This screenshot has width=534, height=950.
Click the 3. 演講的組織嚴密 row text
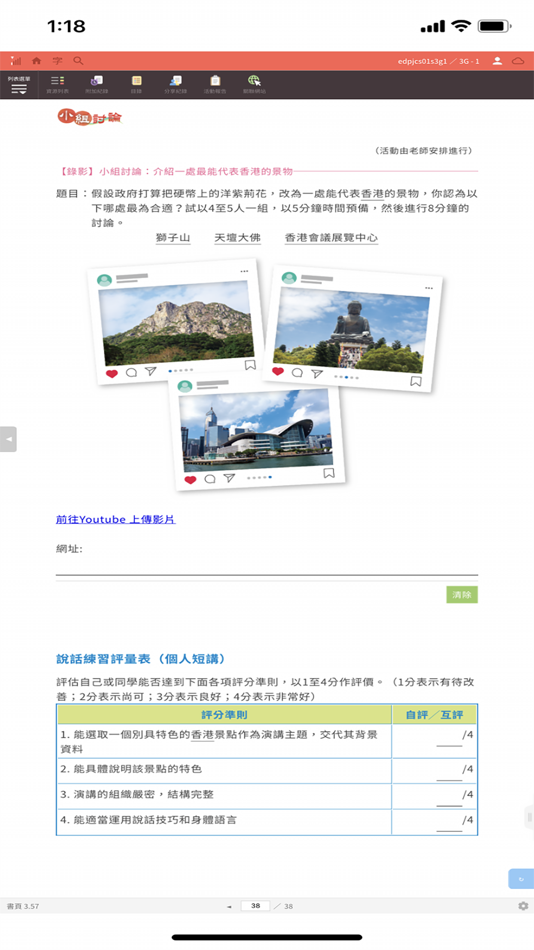137,794
